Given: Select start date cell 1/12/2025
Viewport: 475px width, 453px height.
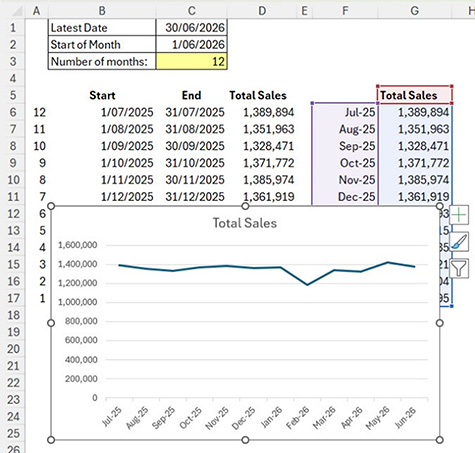Looking at the screenshot, I should [102, 197].
